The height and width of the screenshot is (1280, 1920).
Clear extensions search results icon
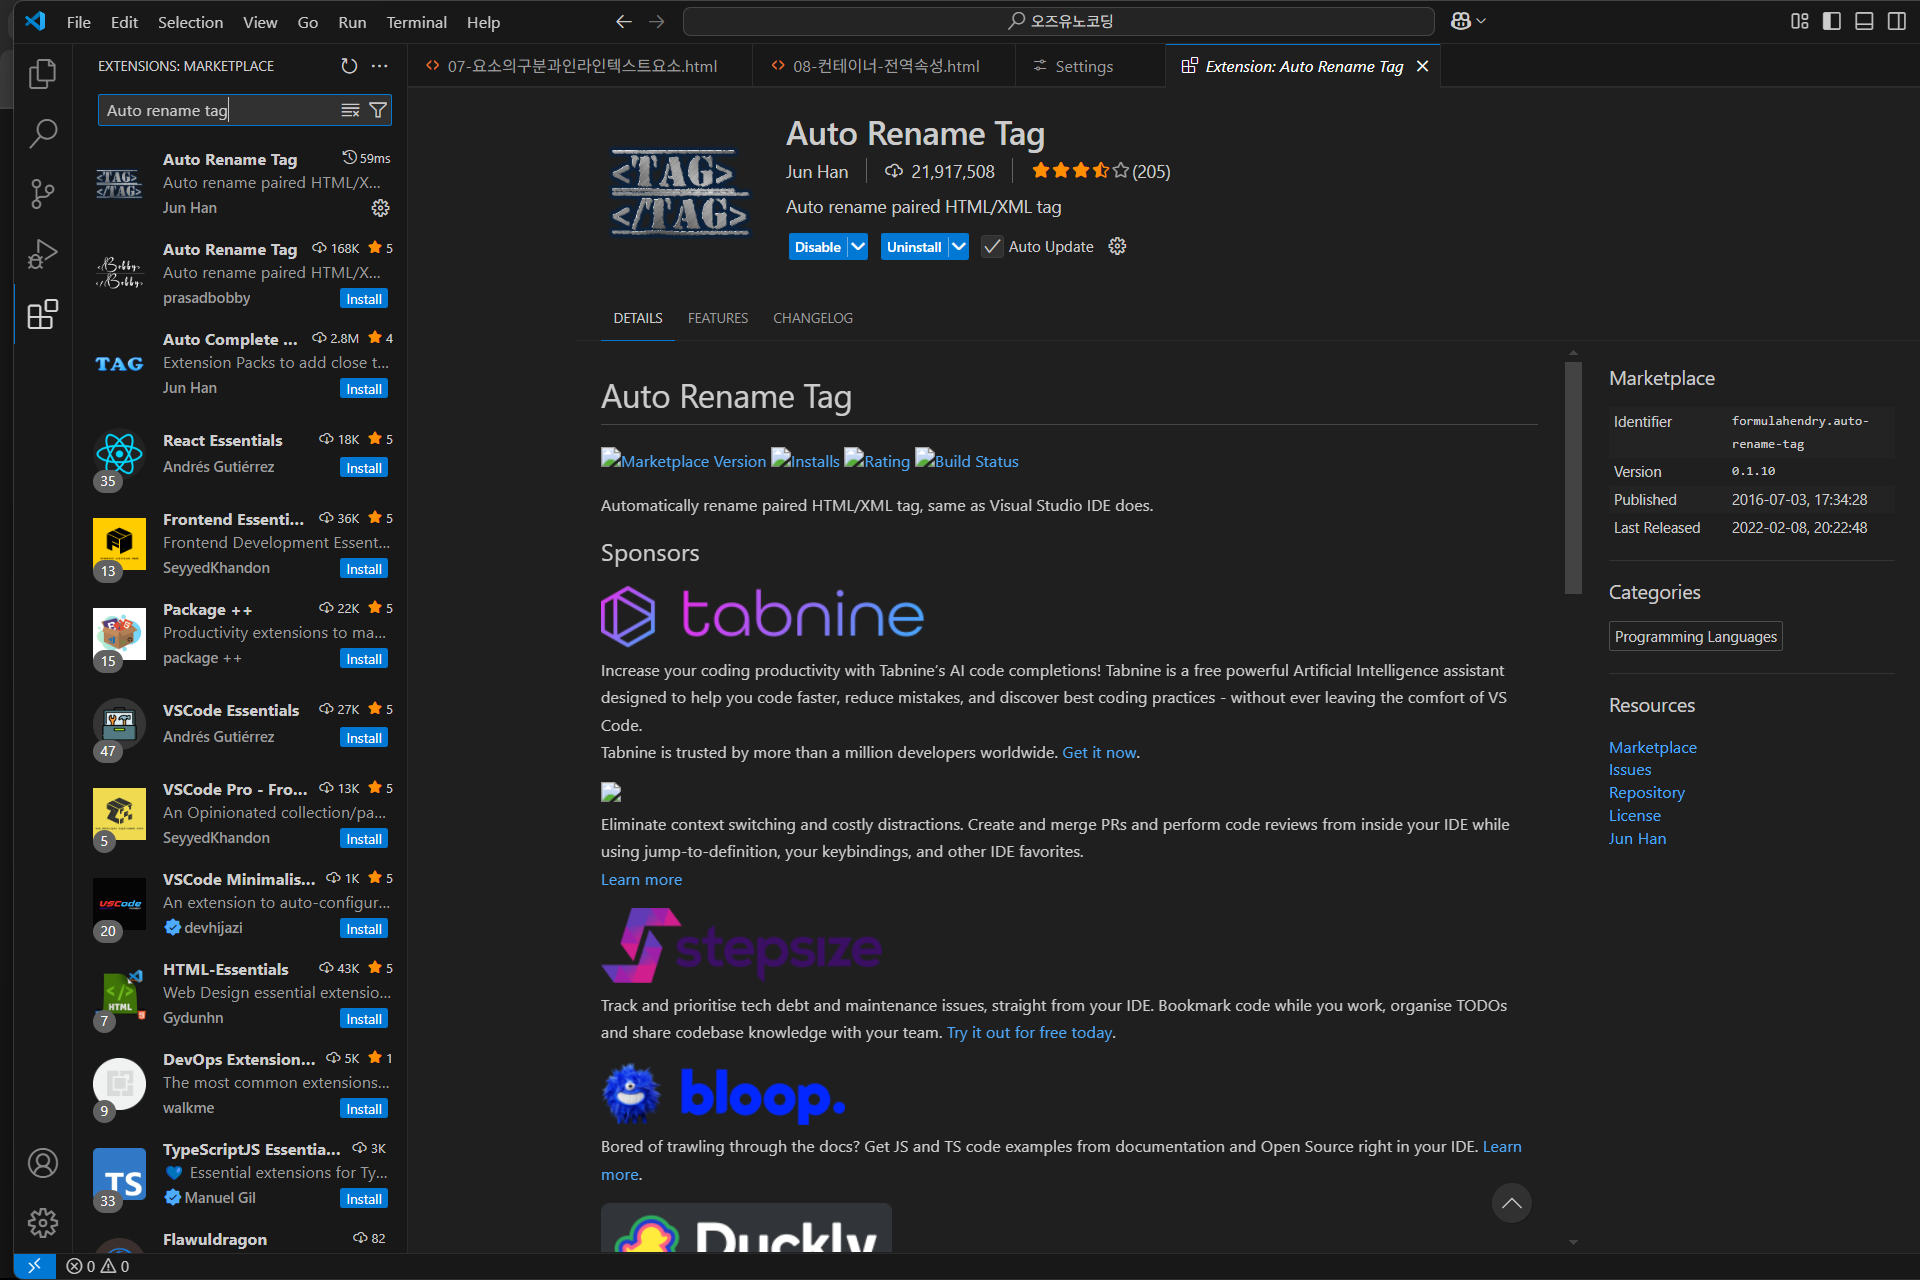tap(350, 110)
